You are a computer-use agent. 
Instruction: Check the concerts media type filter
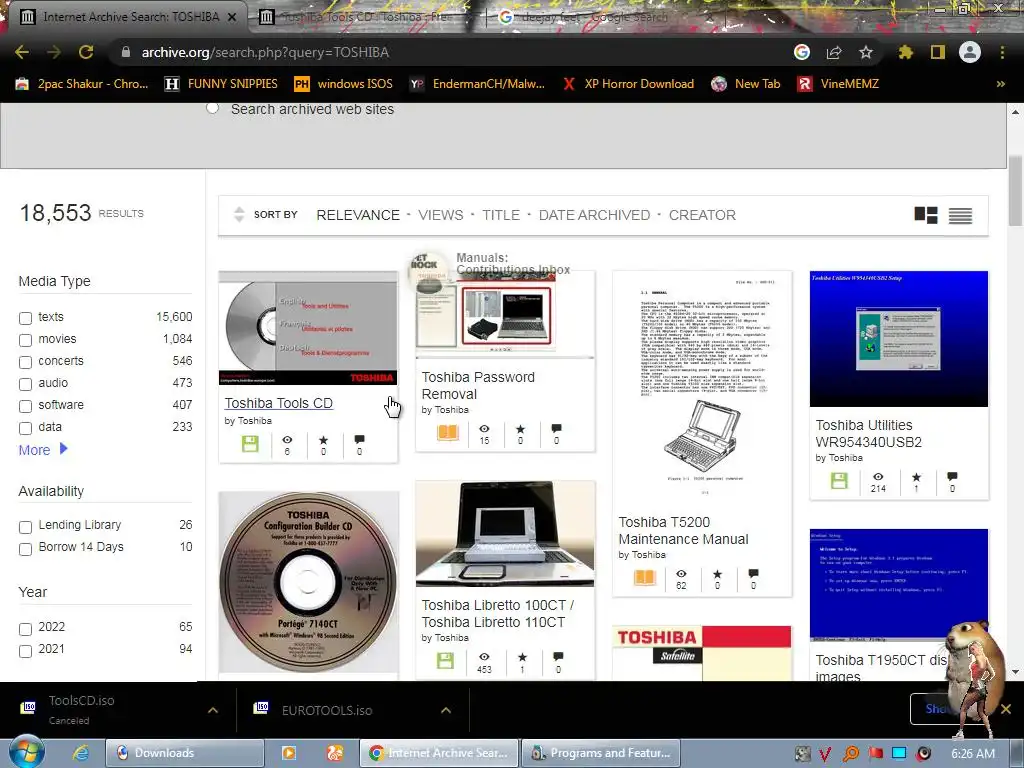[x=25, y=362]
